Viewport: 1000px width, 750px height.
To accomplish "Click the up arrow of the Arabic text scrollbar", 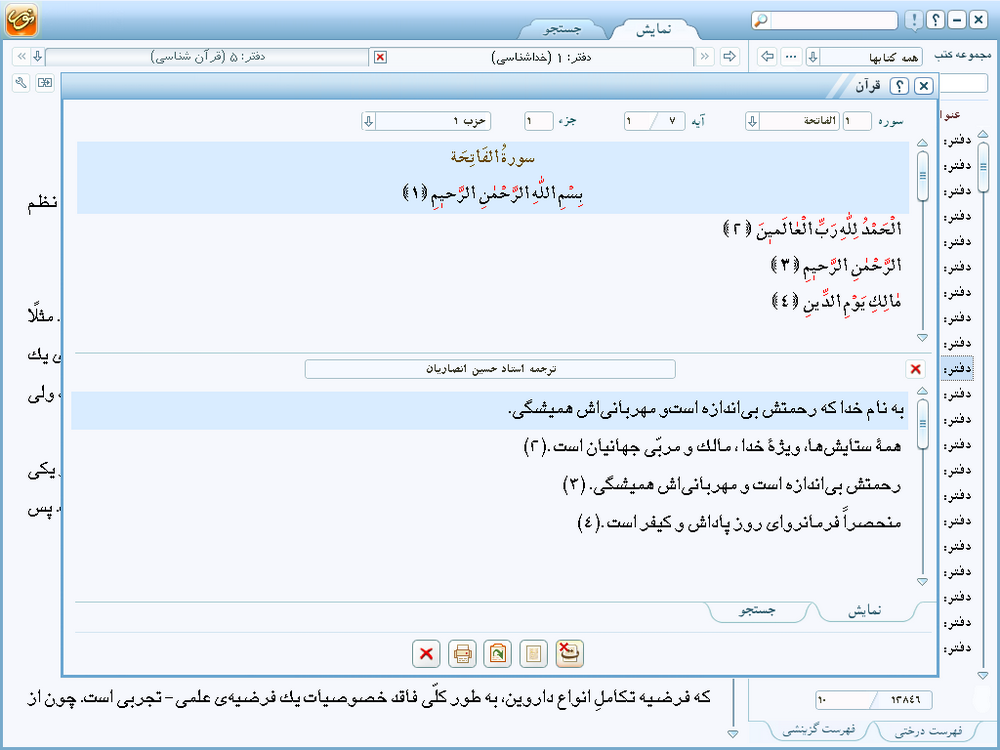I will [922, 143].
